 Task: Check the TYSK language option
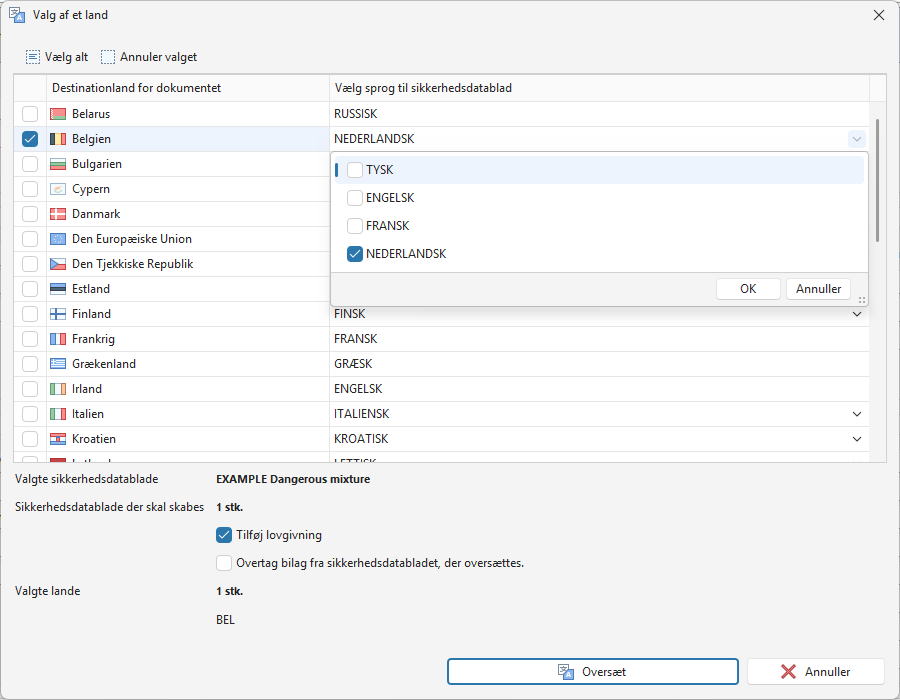355,170
